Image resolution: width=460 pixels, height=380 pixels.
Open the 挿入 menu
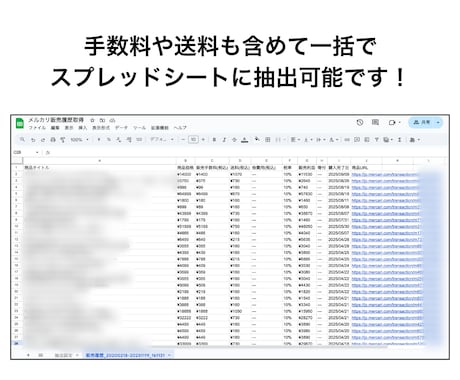82,128
